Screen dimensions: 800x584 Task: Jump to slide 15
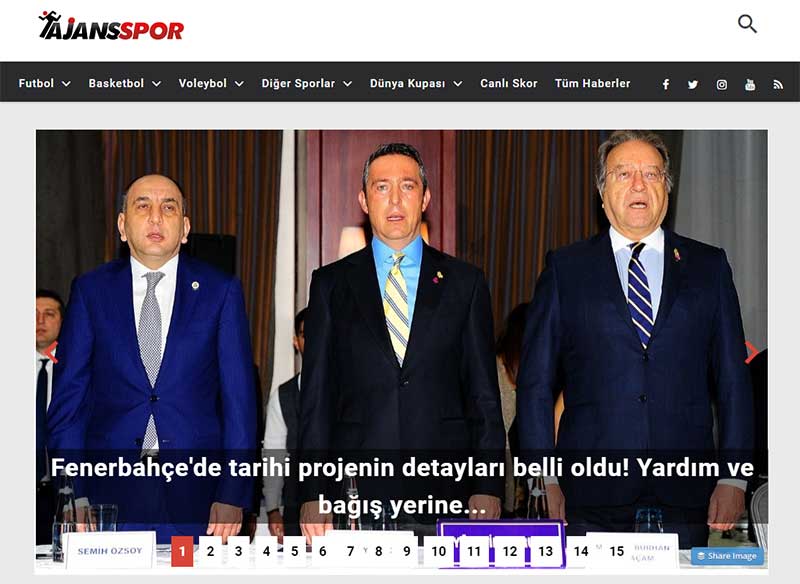[x=617, y=551]
